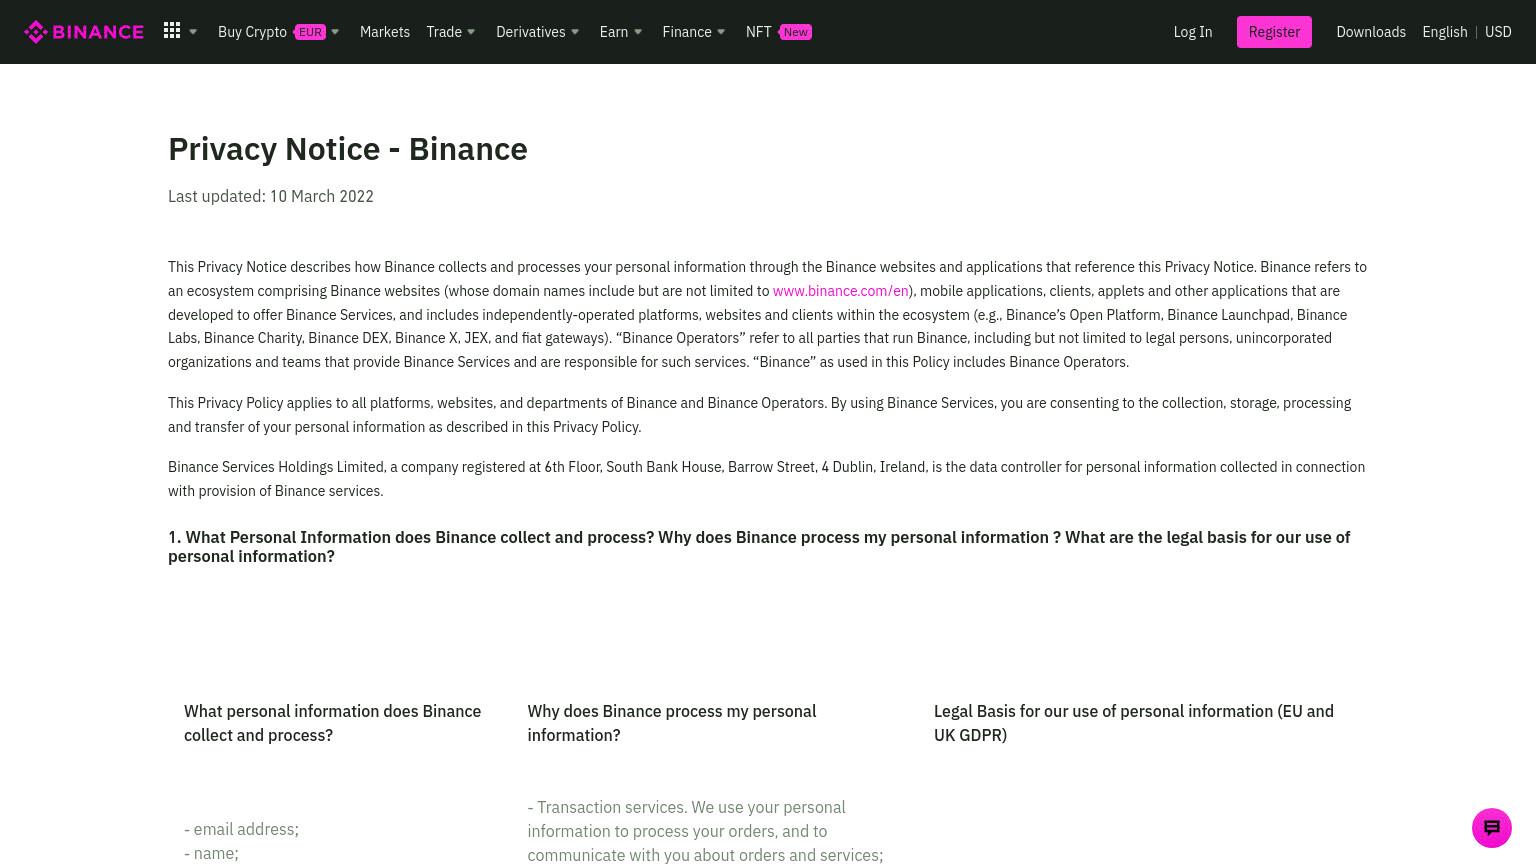
Task: Open the Earn menu
Action: coord(614,32)
